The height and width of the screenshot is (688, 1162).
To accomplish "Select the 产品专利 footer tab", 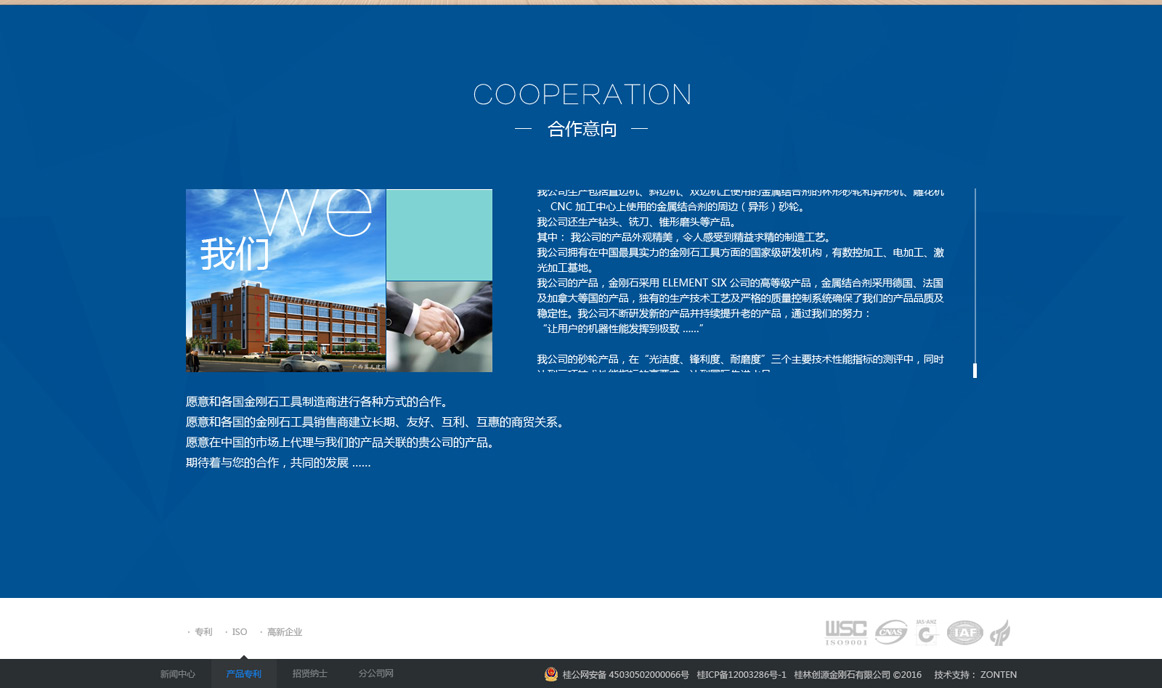I will tap(244, 674).
